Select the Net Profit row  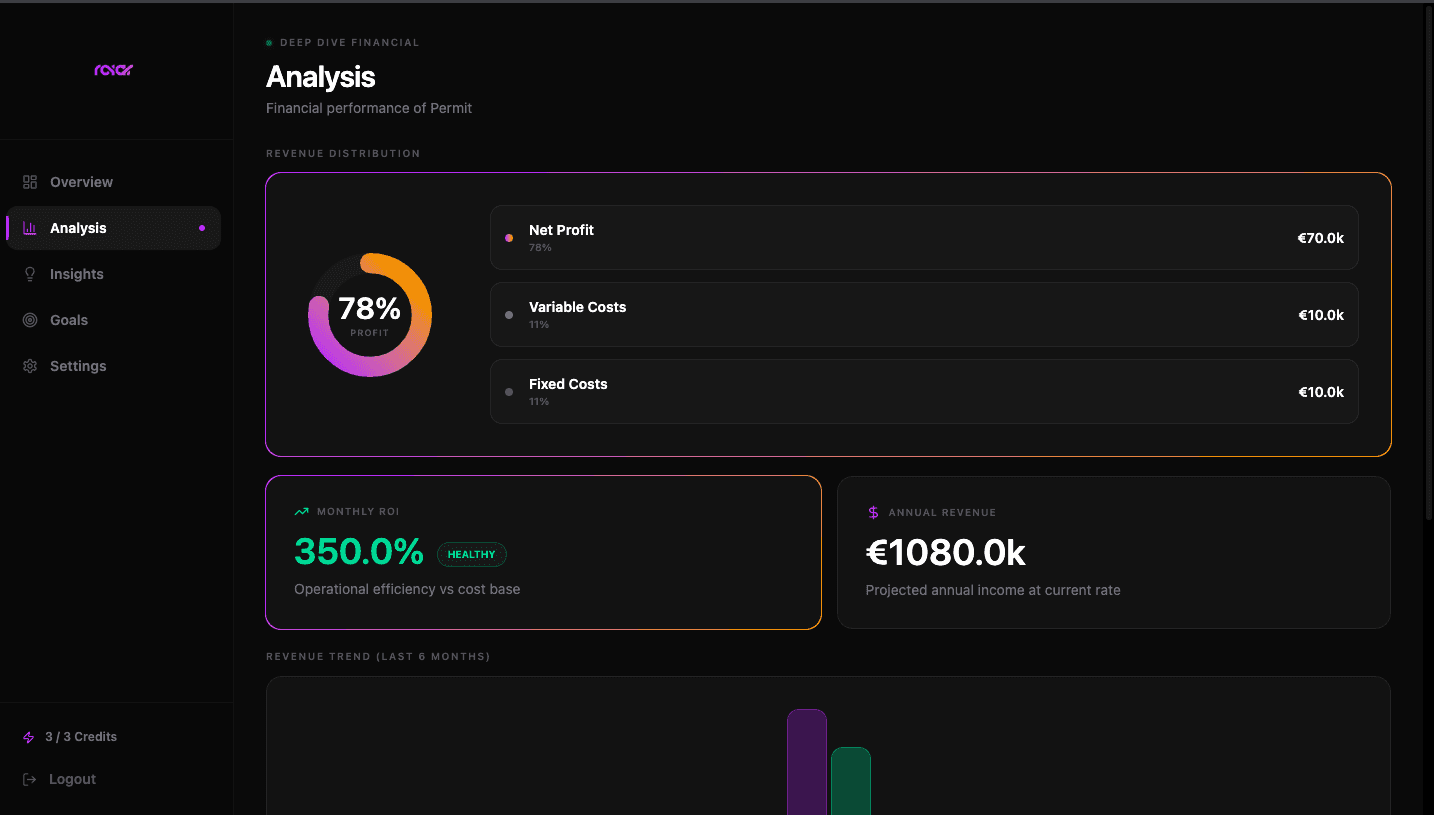924,237
